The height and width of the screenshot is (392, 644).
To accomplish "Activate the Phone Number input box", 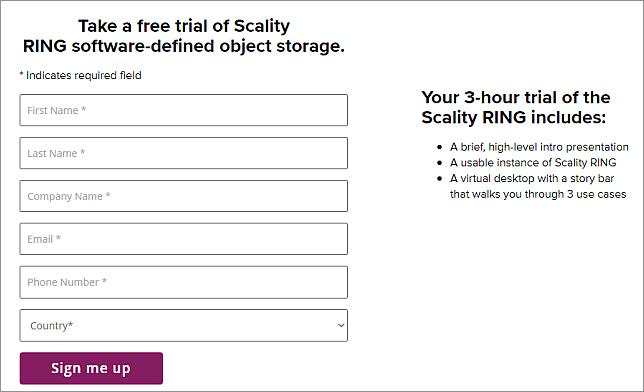I will pyautogui.click(x=184, y=282).
